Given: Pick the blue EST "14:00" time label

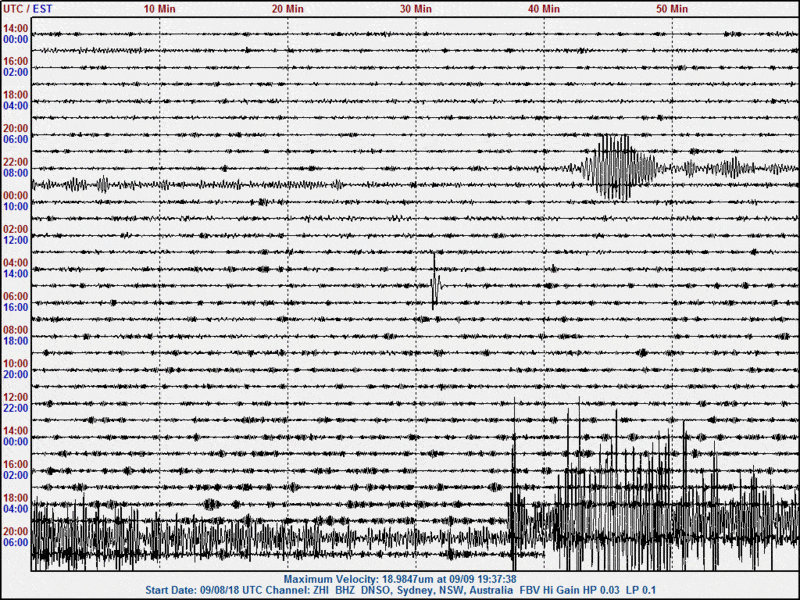Looking at the screenshot, I should point(16,273).
